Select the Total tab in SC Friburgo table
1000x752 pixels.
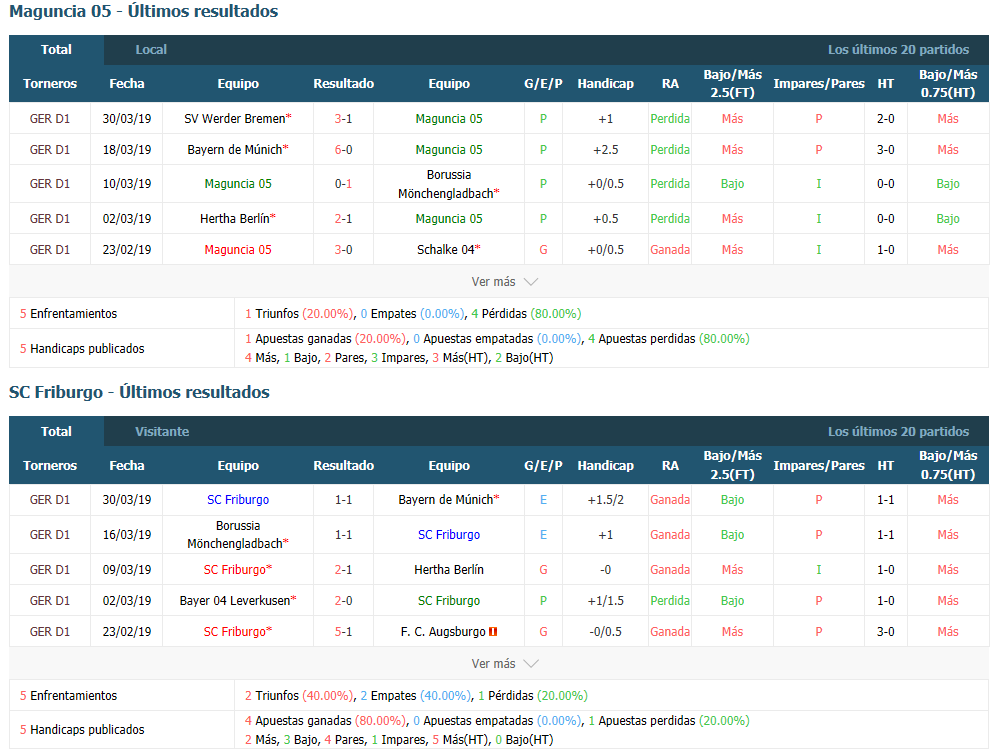56,431
